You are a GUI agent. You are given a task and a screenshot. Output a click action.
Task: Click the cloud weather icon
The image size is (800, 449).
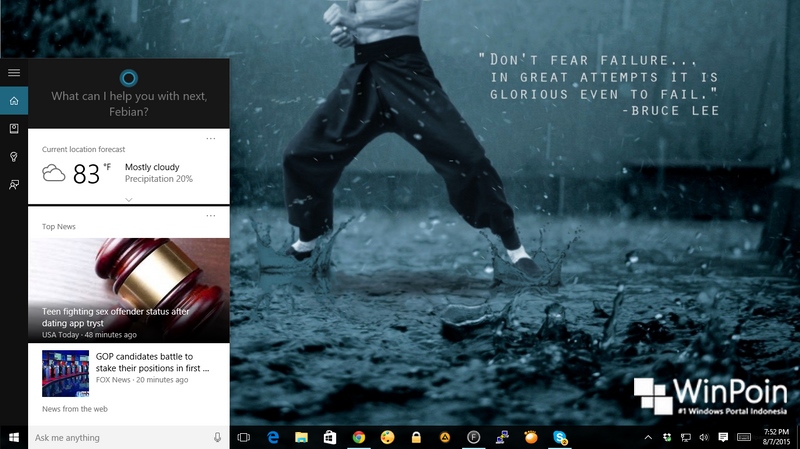tap(54, 173)
